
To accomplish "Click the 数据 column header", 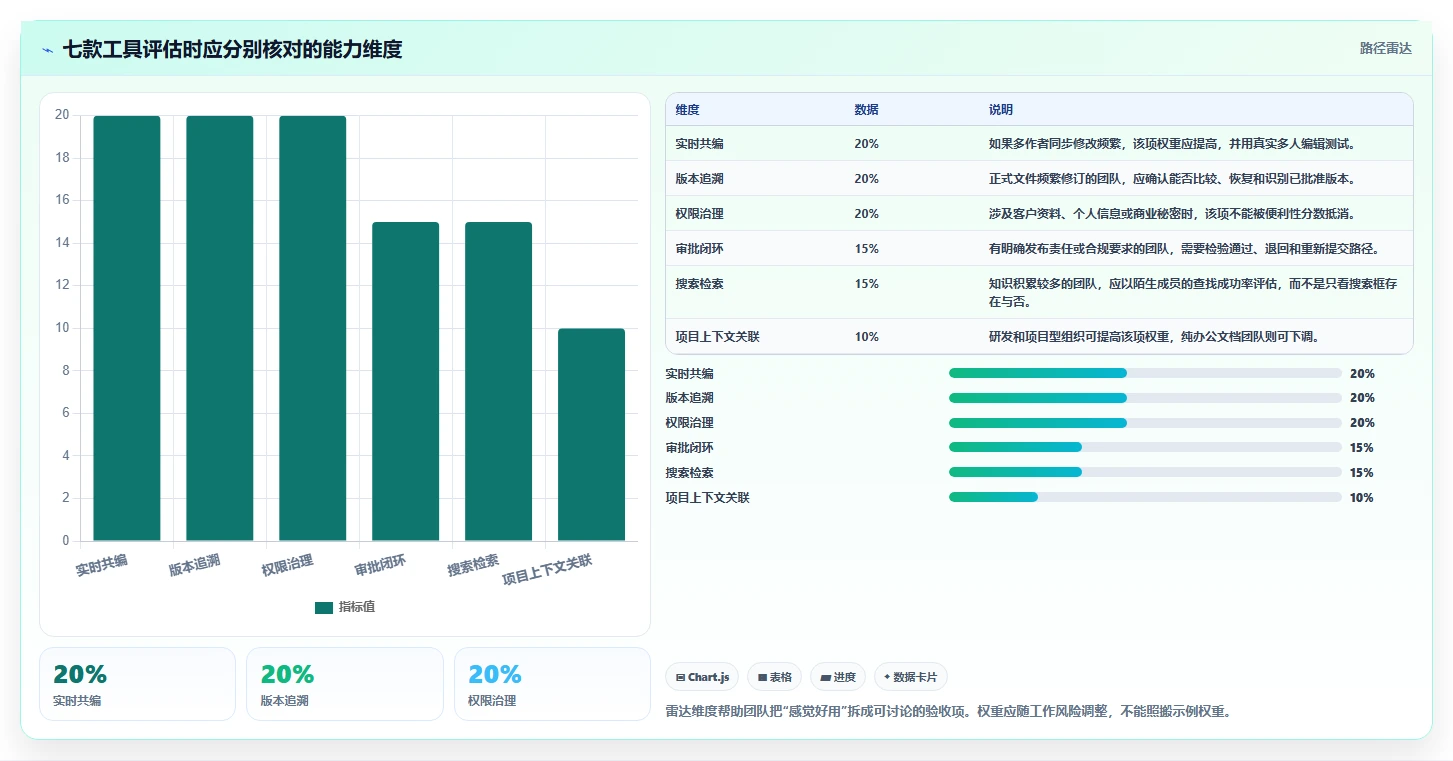I will (866, 109).
